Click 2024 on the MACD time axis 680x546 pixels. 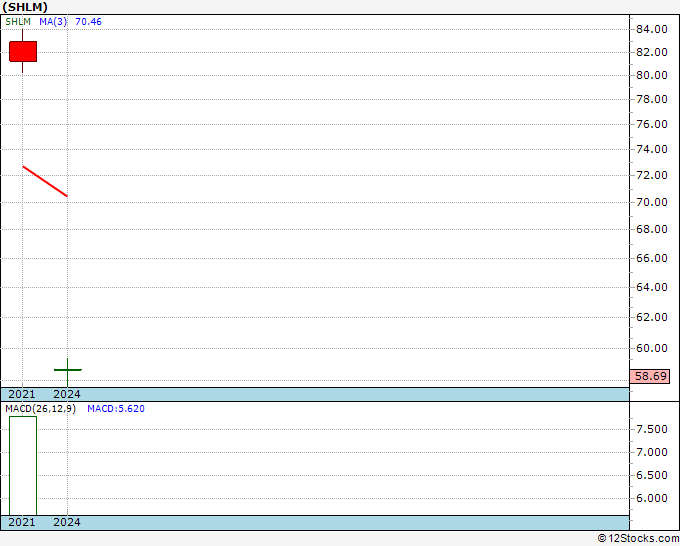pos(67,522)
